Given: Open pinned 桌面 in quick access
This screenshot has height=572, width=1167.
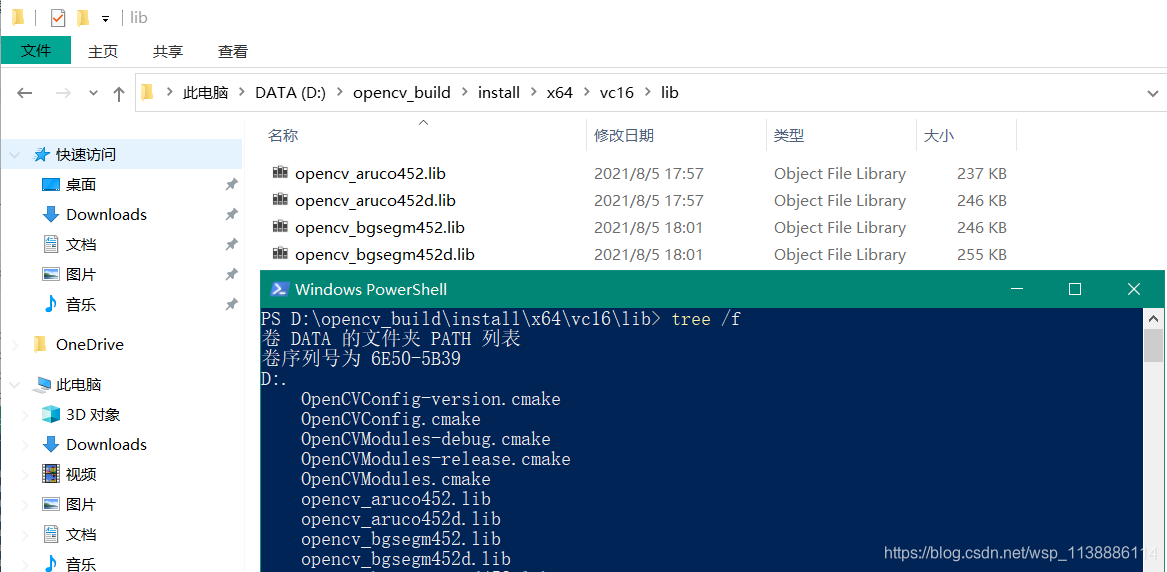Looking at the screenshot, I should point(80,184).
